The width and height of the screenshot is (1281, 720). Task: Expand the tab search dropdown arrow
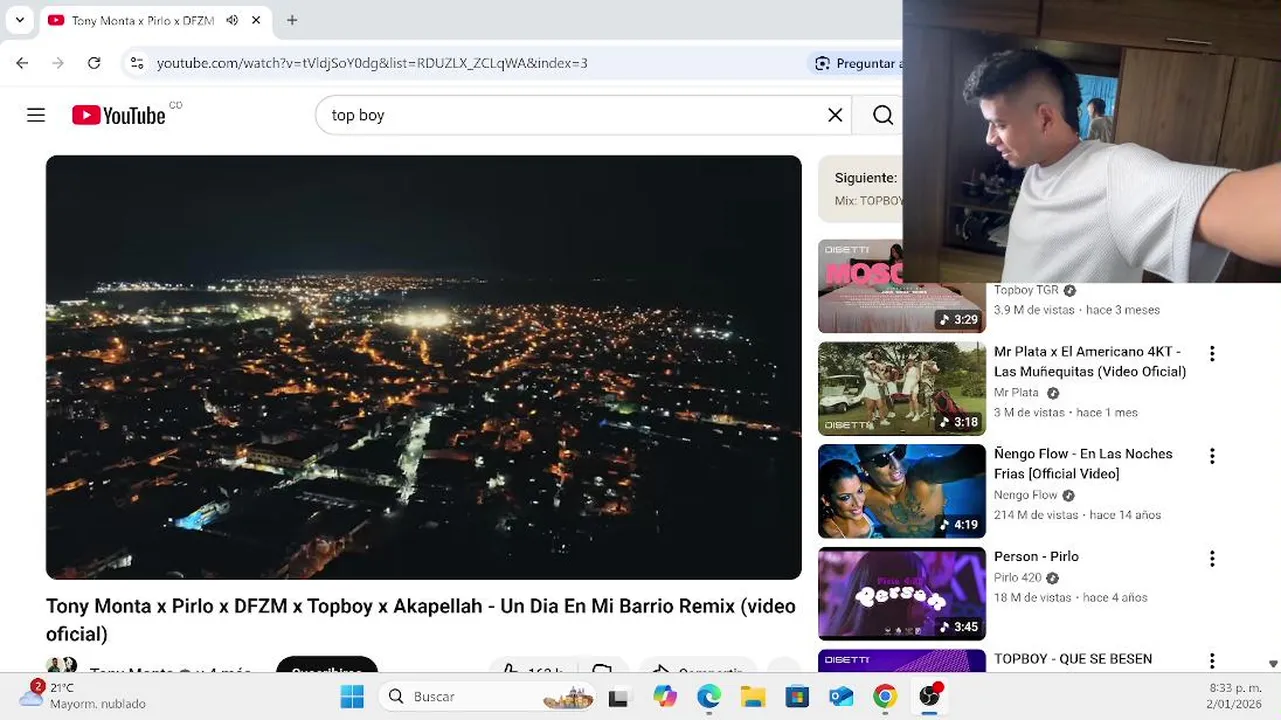pos(19,20)
